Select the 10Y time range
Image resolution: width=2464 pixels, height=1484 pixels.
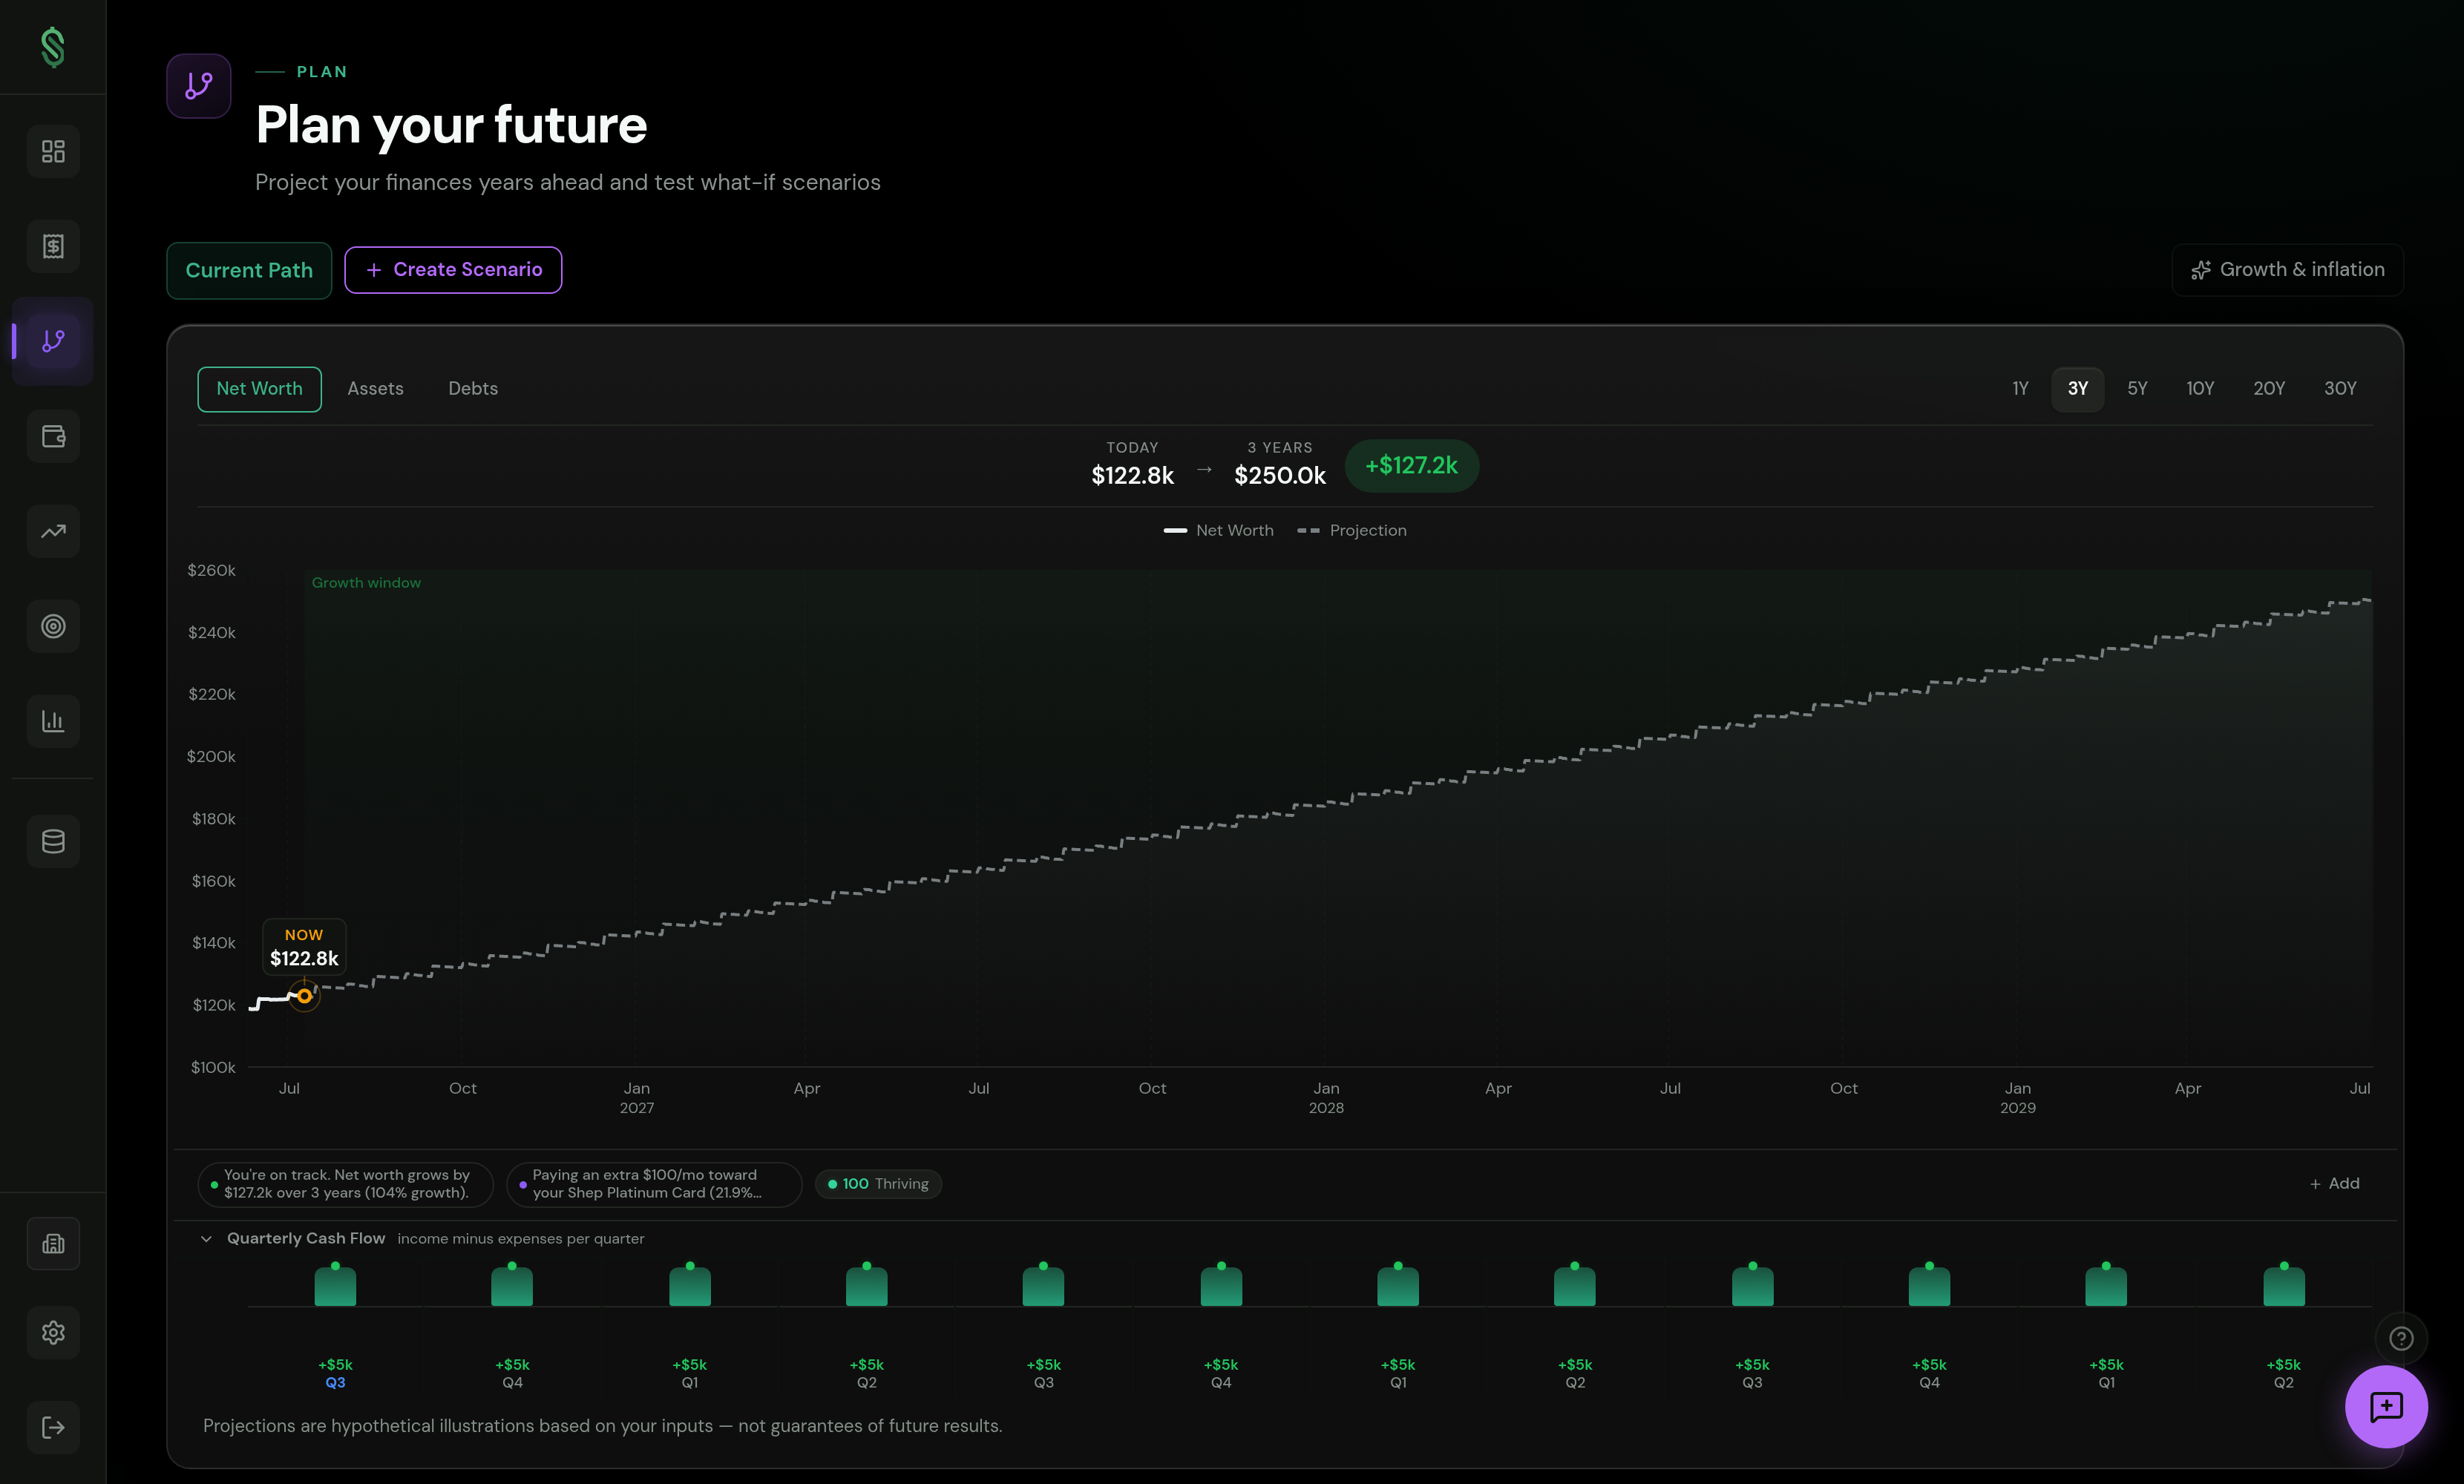(2199, 389)
